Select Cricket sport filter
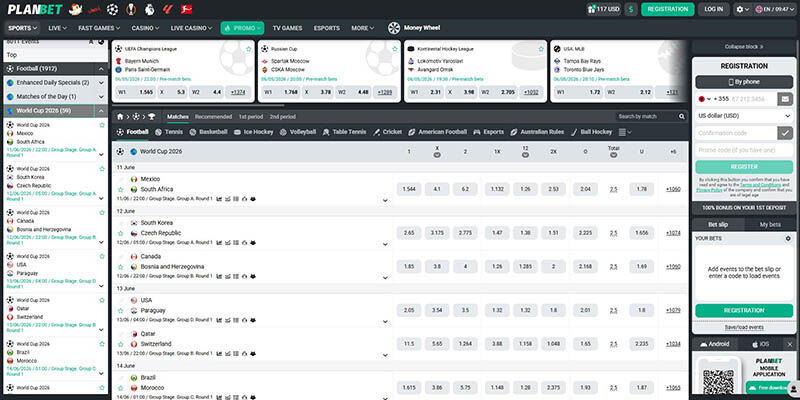 coord(388,132)
